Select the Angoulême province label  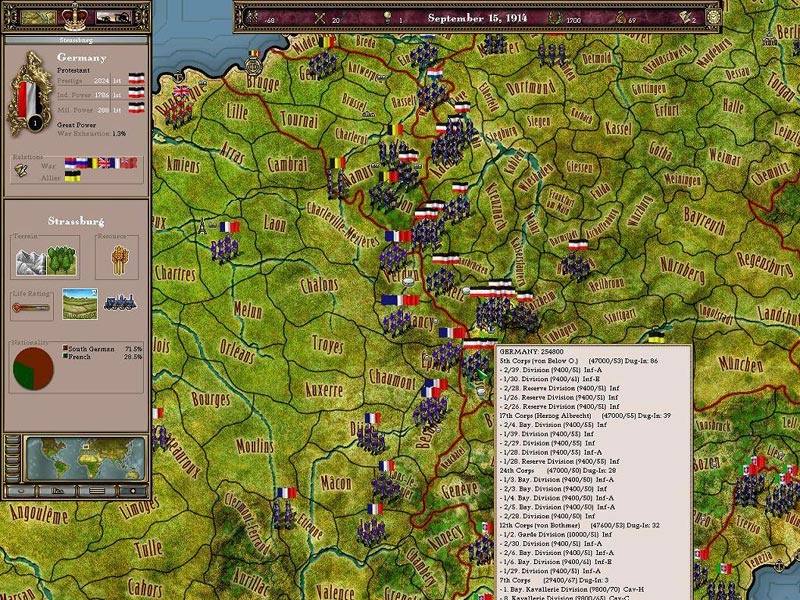38,514
